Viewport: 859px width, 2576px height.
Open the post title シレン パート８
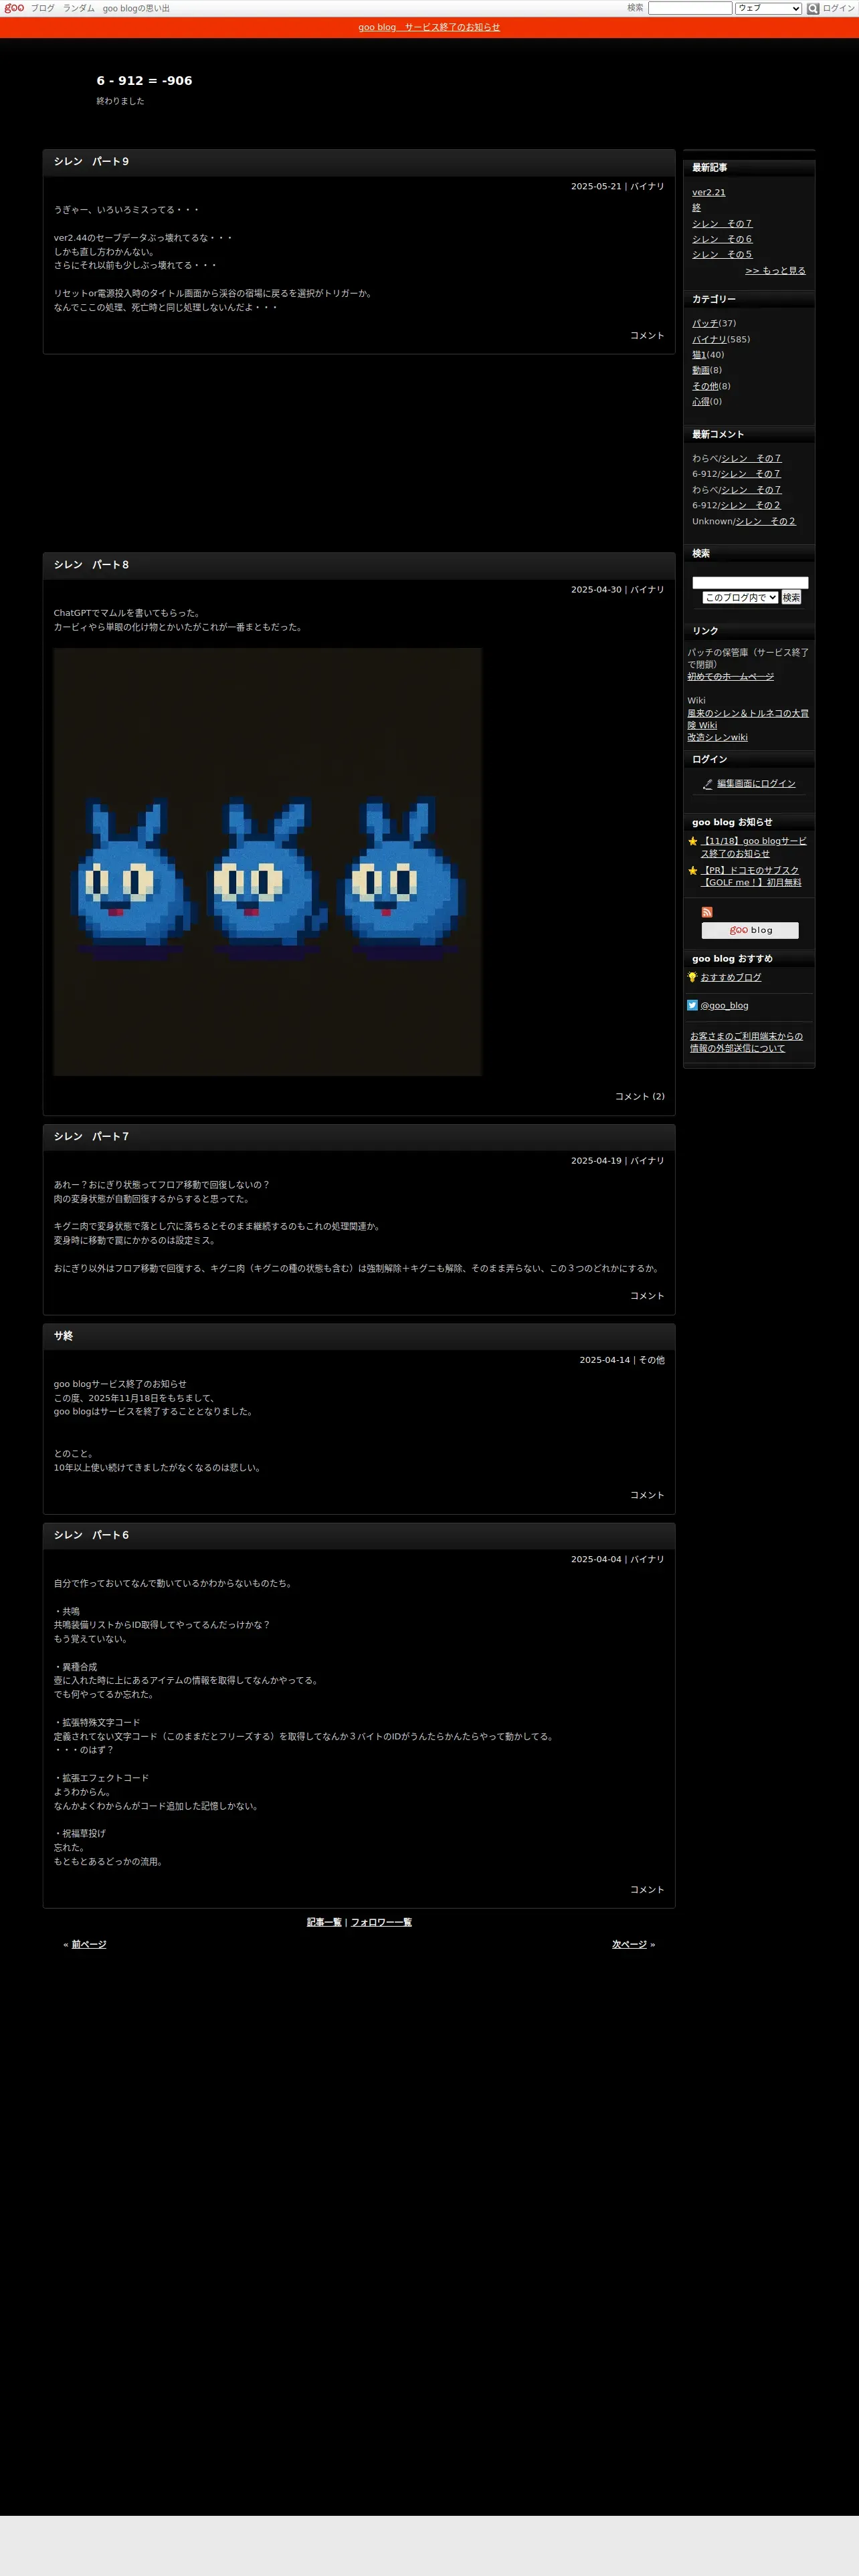coord(91,565)
